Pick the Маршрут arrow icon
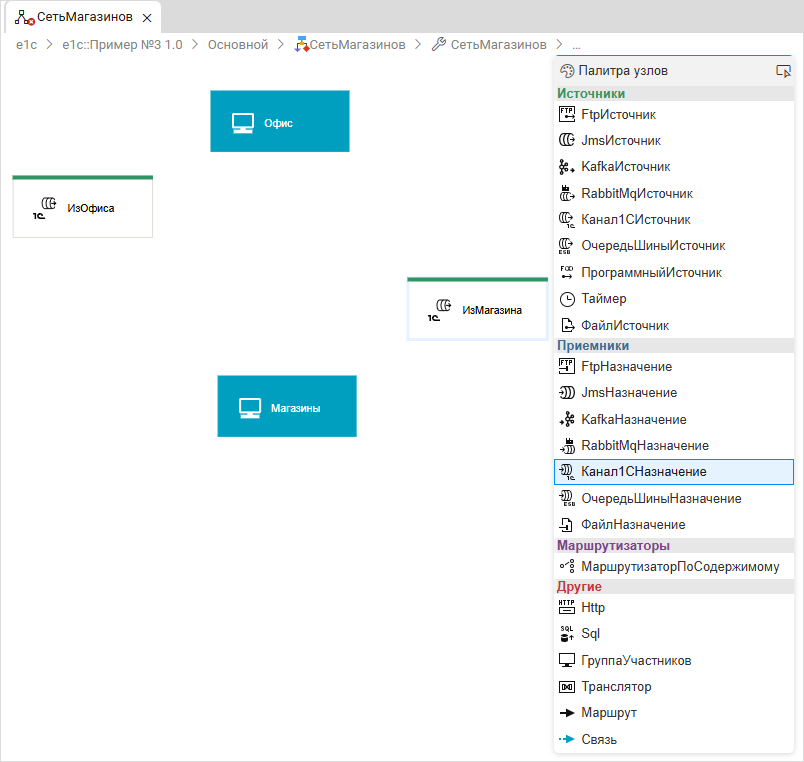The width and height of the screenshot is (804, 762). (x=567, y=713)
